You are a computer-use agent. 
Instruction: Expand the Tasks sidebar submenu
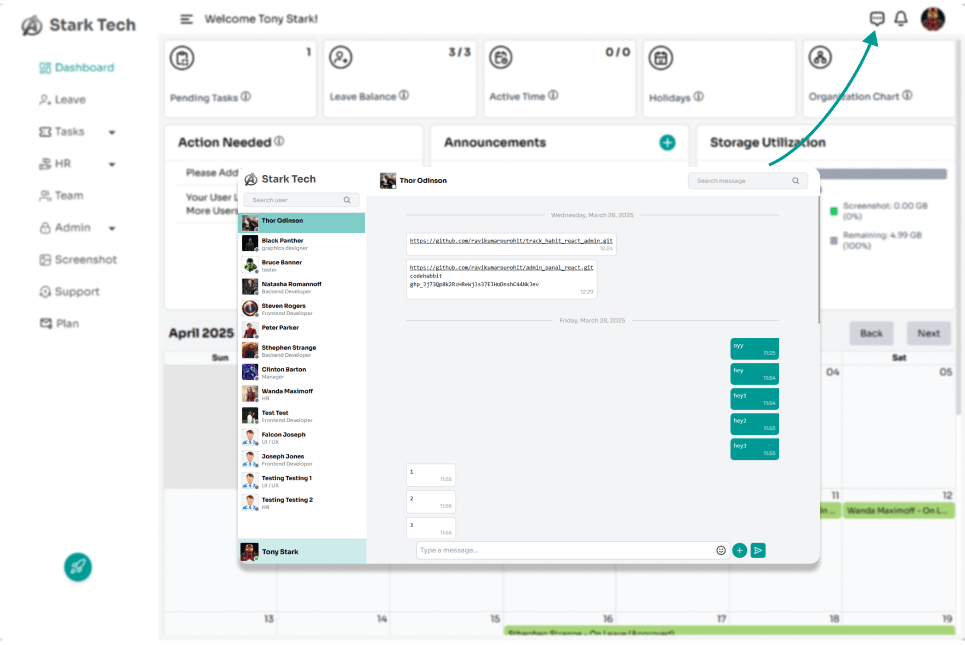tap(112, 132)
